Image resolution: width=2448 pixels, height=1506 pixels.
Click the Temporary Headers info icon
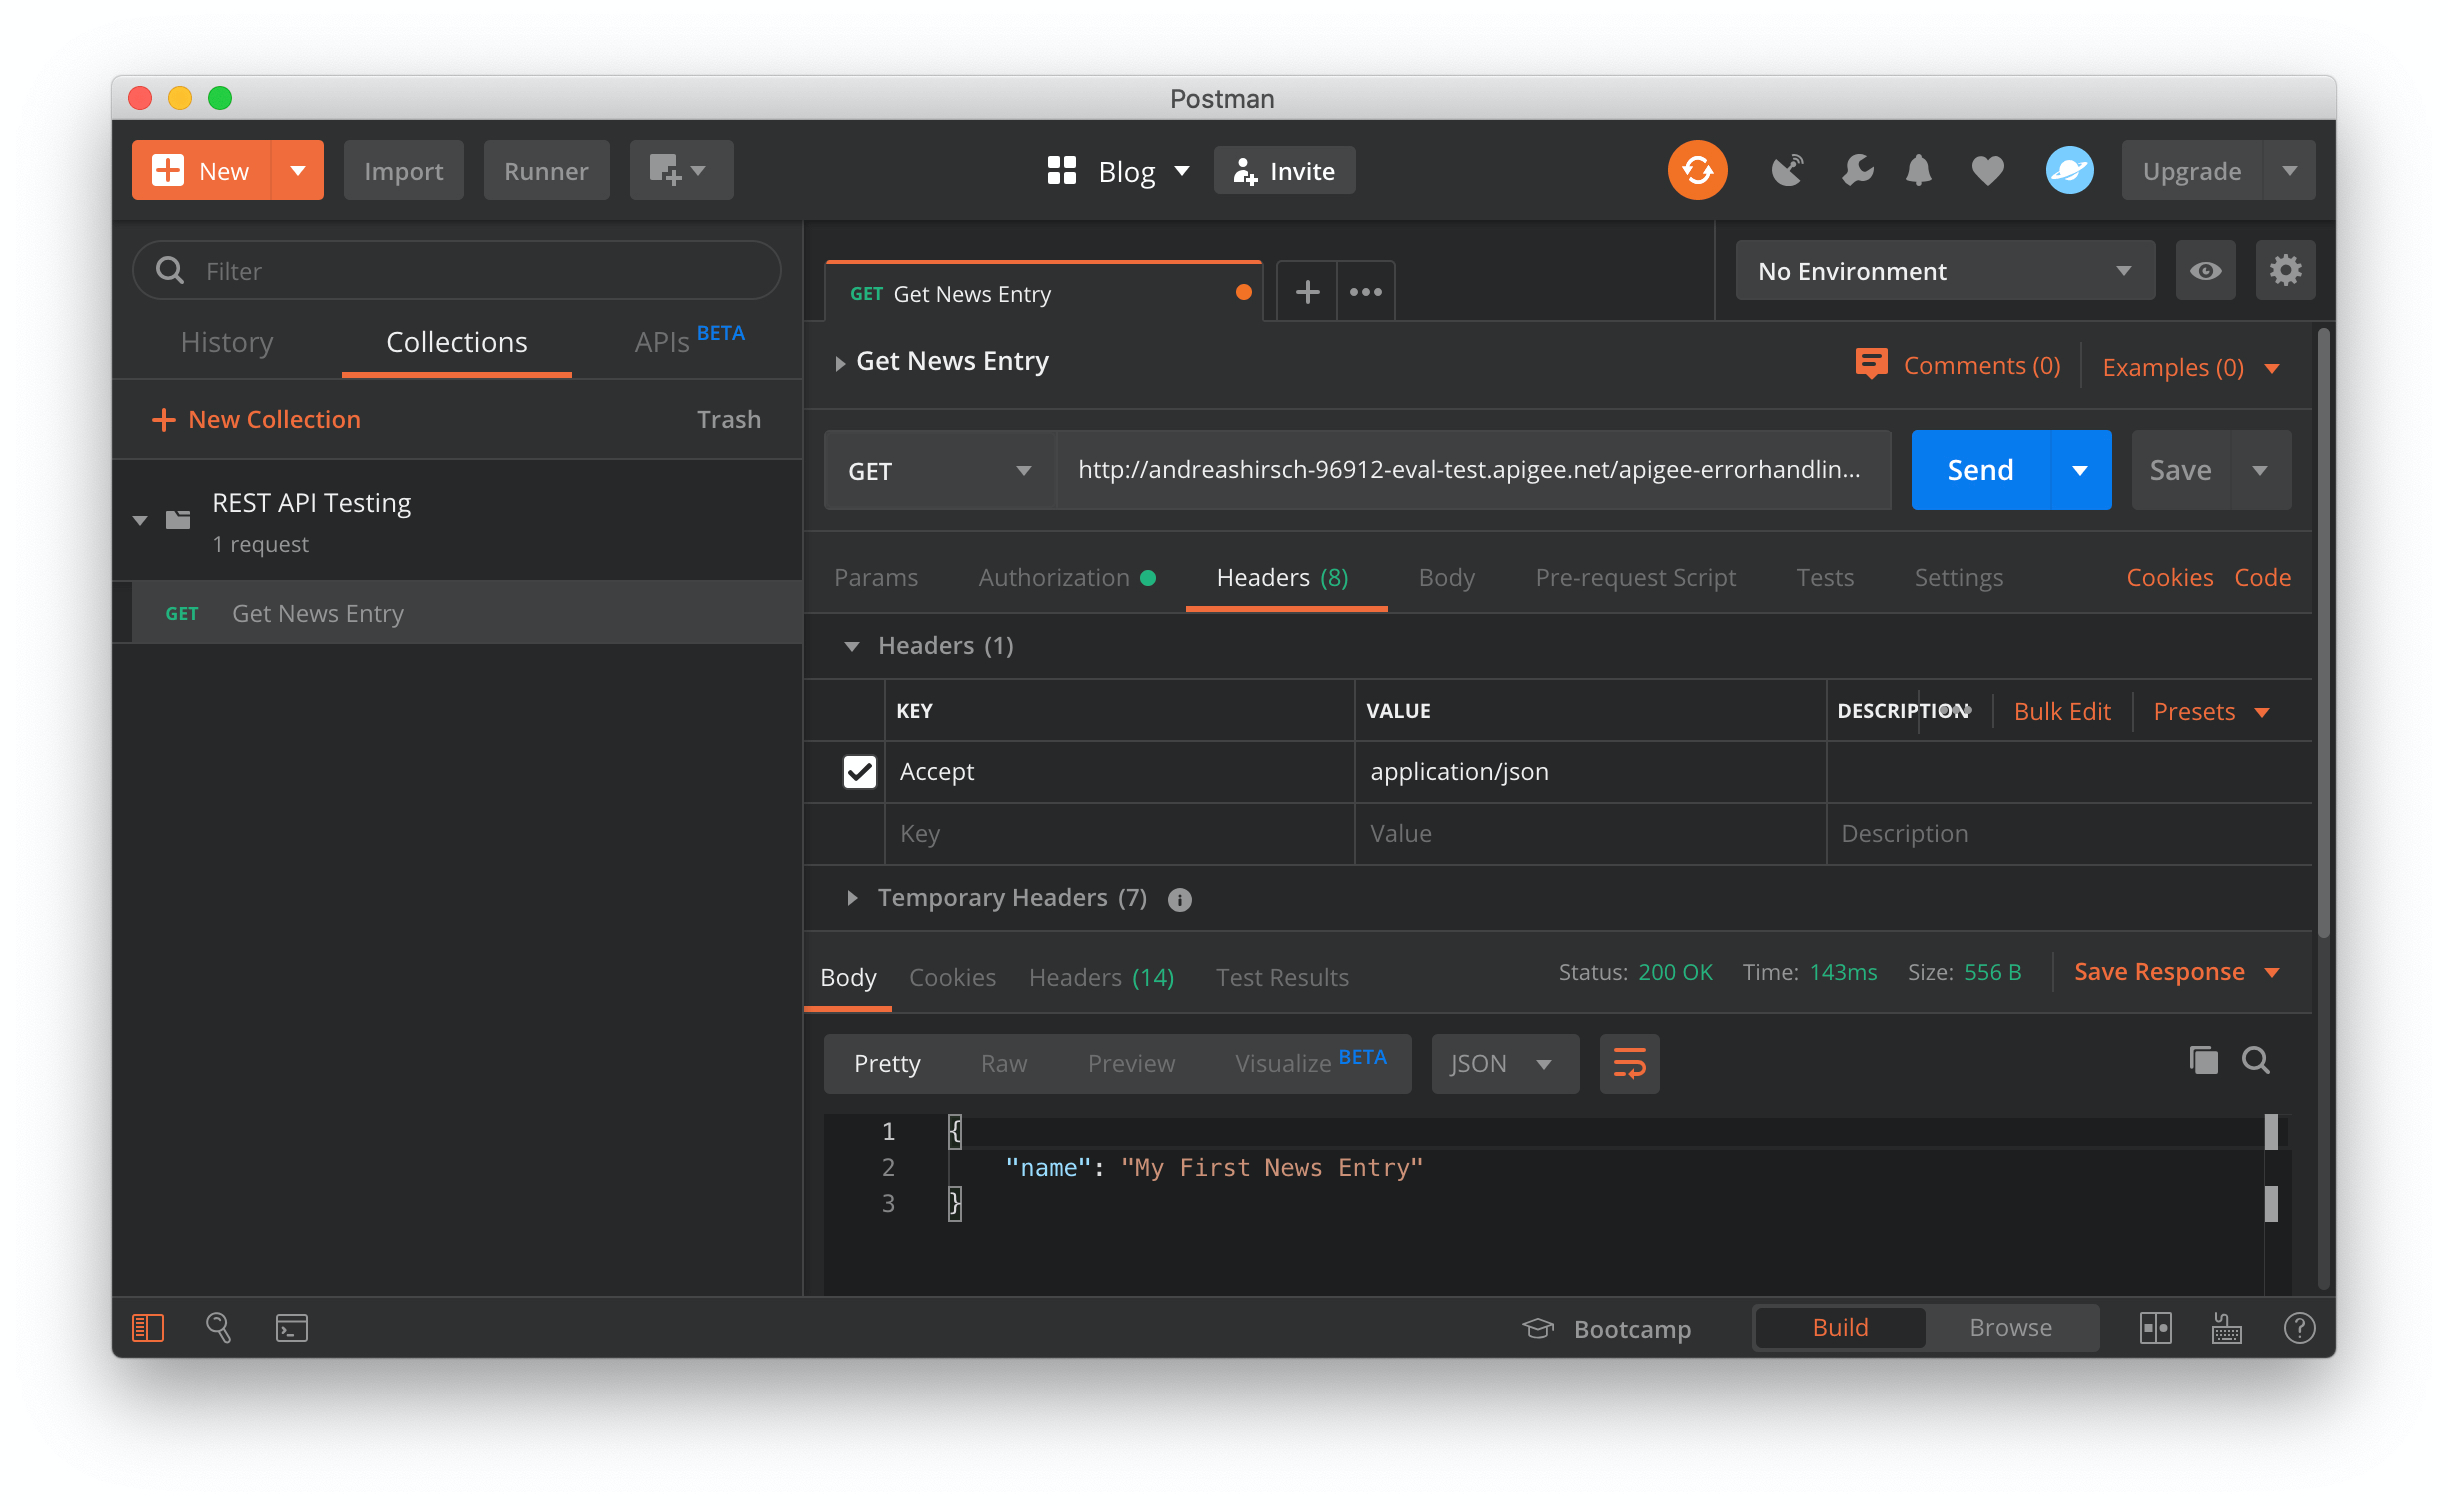point(1180,900)
